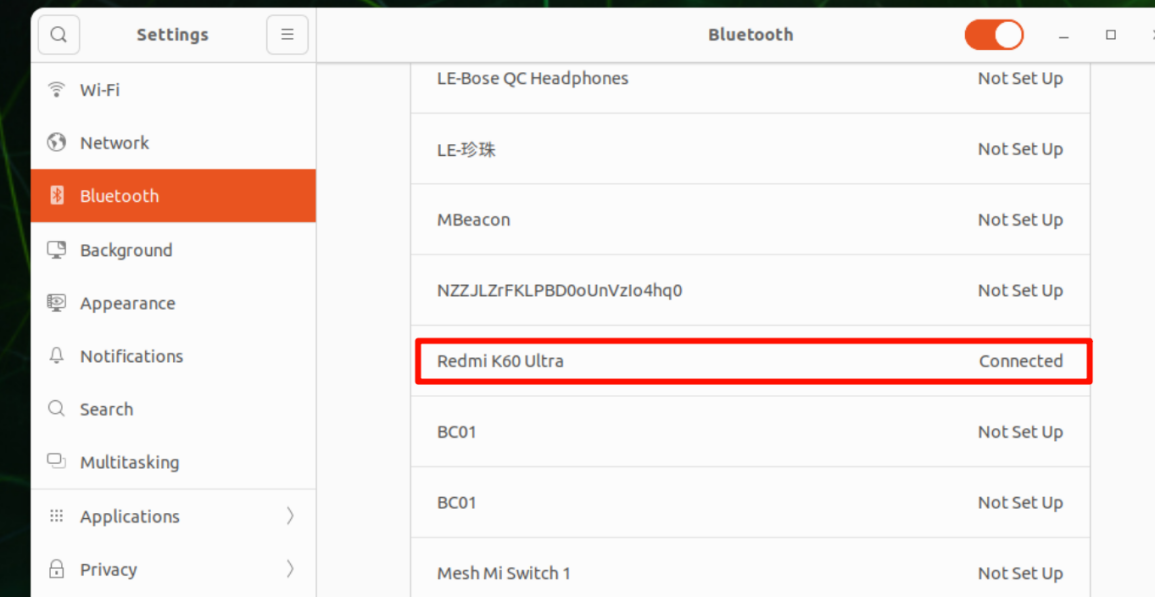Click the Background monitor icon

57,250
